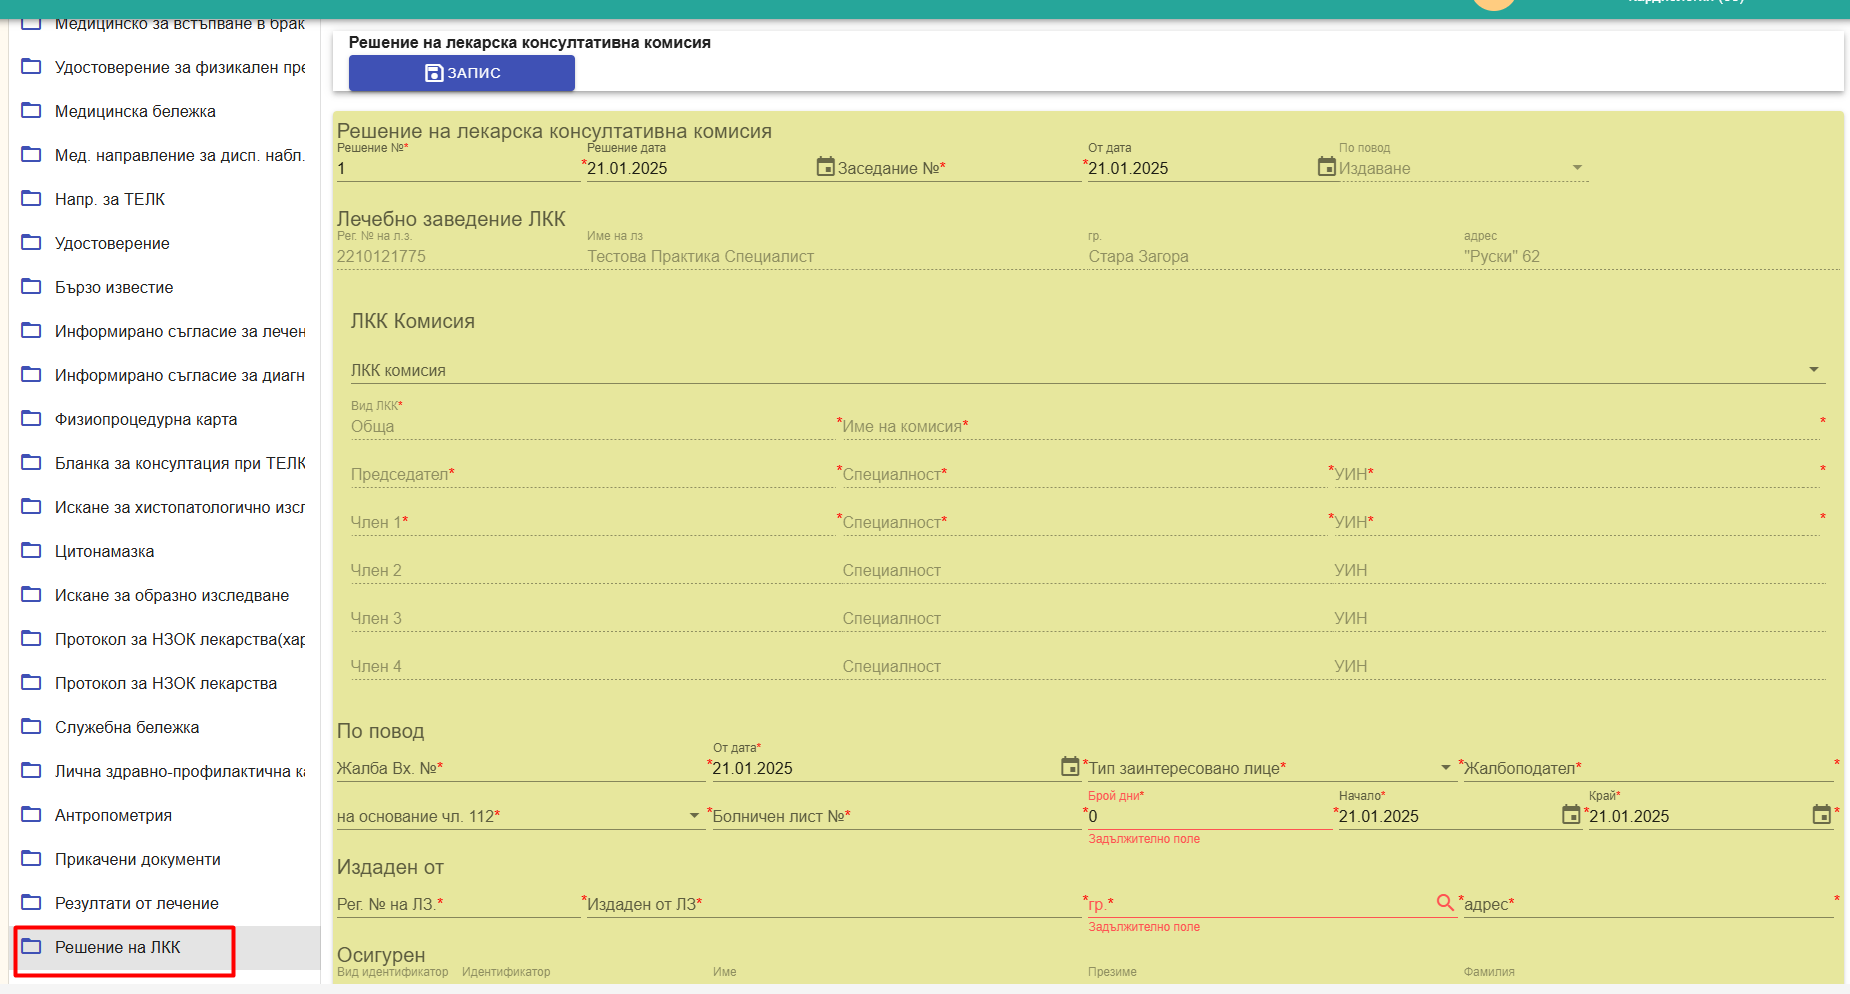Click folder icon beside Бързо известие
Viewport: 1850px width, 994px height.
[x=31, y=286]
